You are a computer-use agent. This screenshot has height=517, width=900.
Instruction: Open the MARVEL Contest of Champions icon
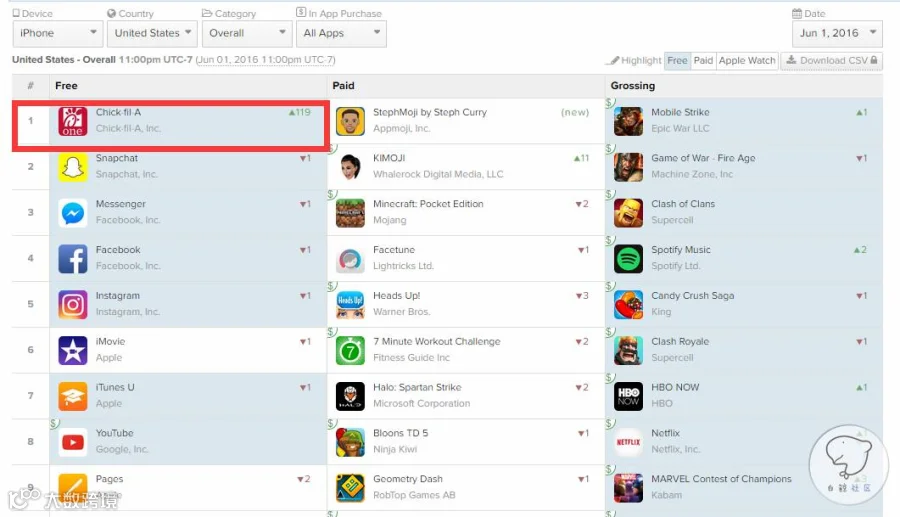(x=628, y=488)
